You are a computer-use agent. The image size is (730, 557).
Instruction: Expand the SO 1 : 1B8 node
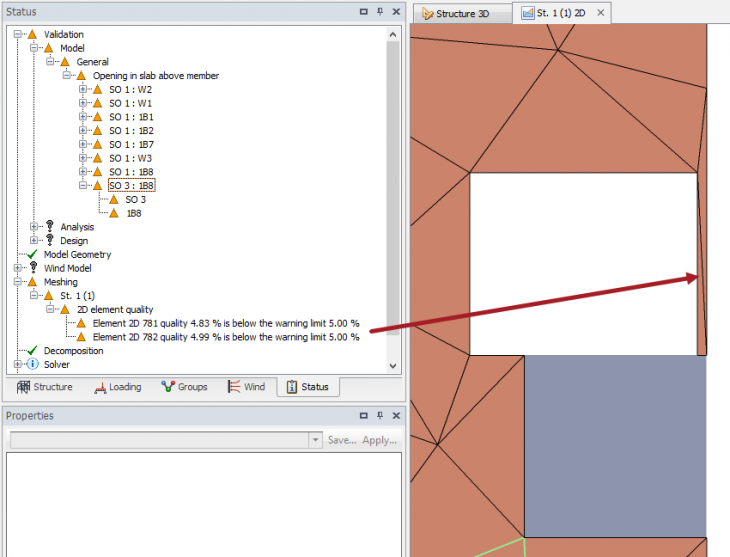click(x=83, y=171)
